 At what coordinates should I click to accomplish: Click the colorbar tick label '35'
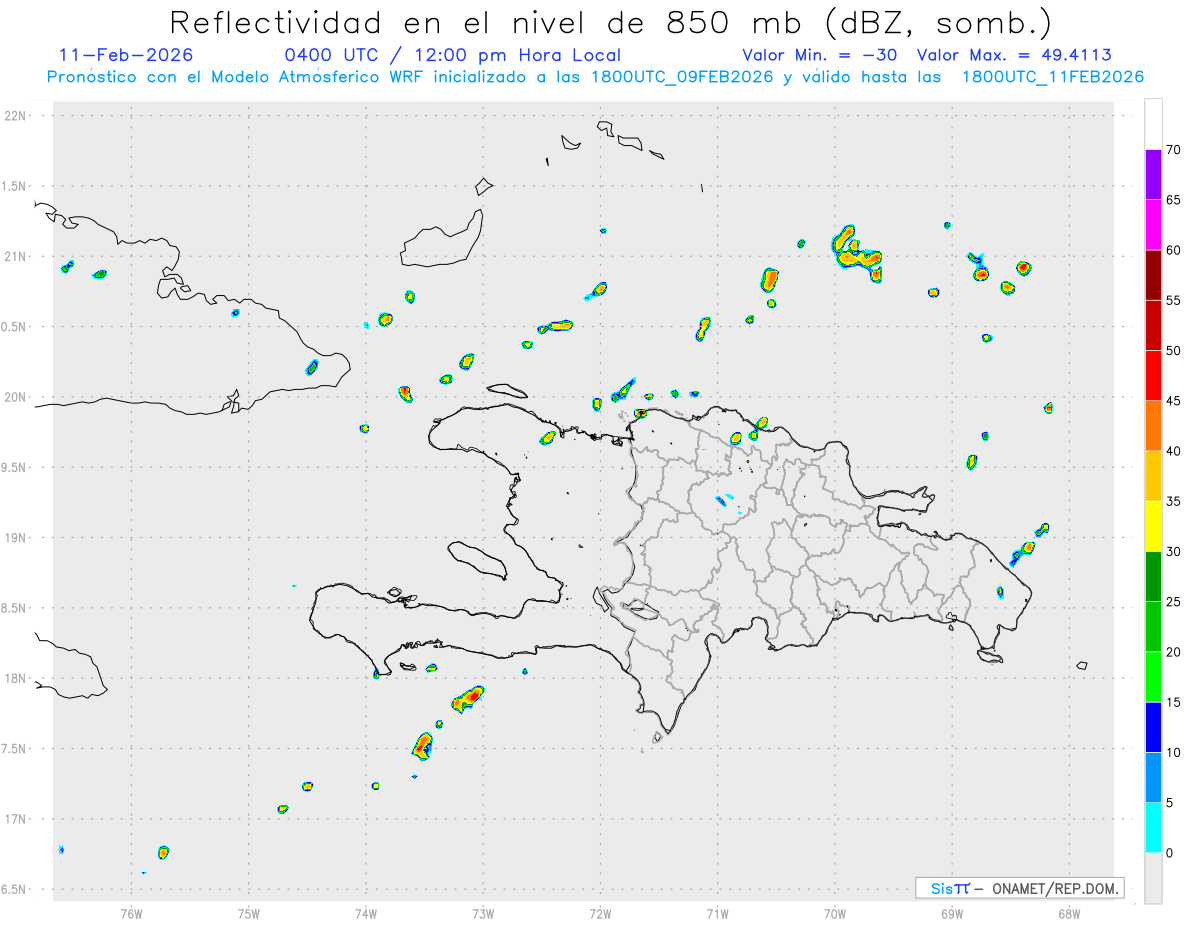click(x=1174, y=501)
